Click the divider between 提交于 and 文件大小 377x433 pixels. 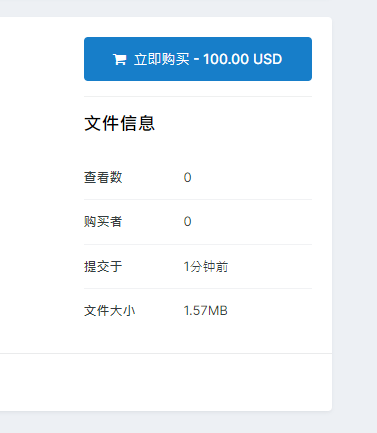[x=198, y=289]
